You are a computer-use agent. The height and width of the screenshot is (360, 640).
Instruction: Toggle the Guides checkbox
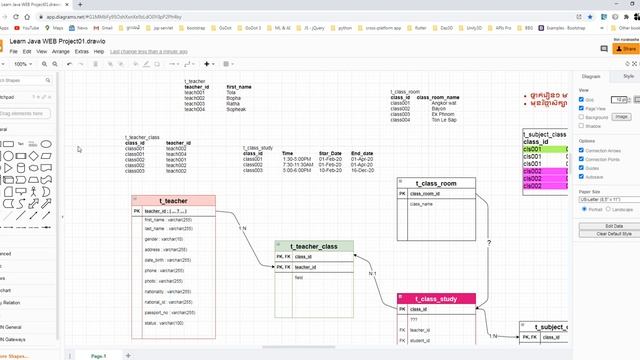coord(581,168)
